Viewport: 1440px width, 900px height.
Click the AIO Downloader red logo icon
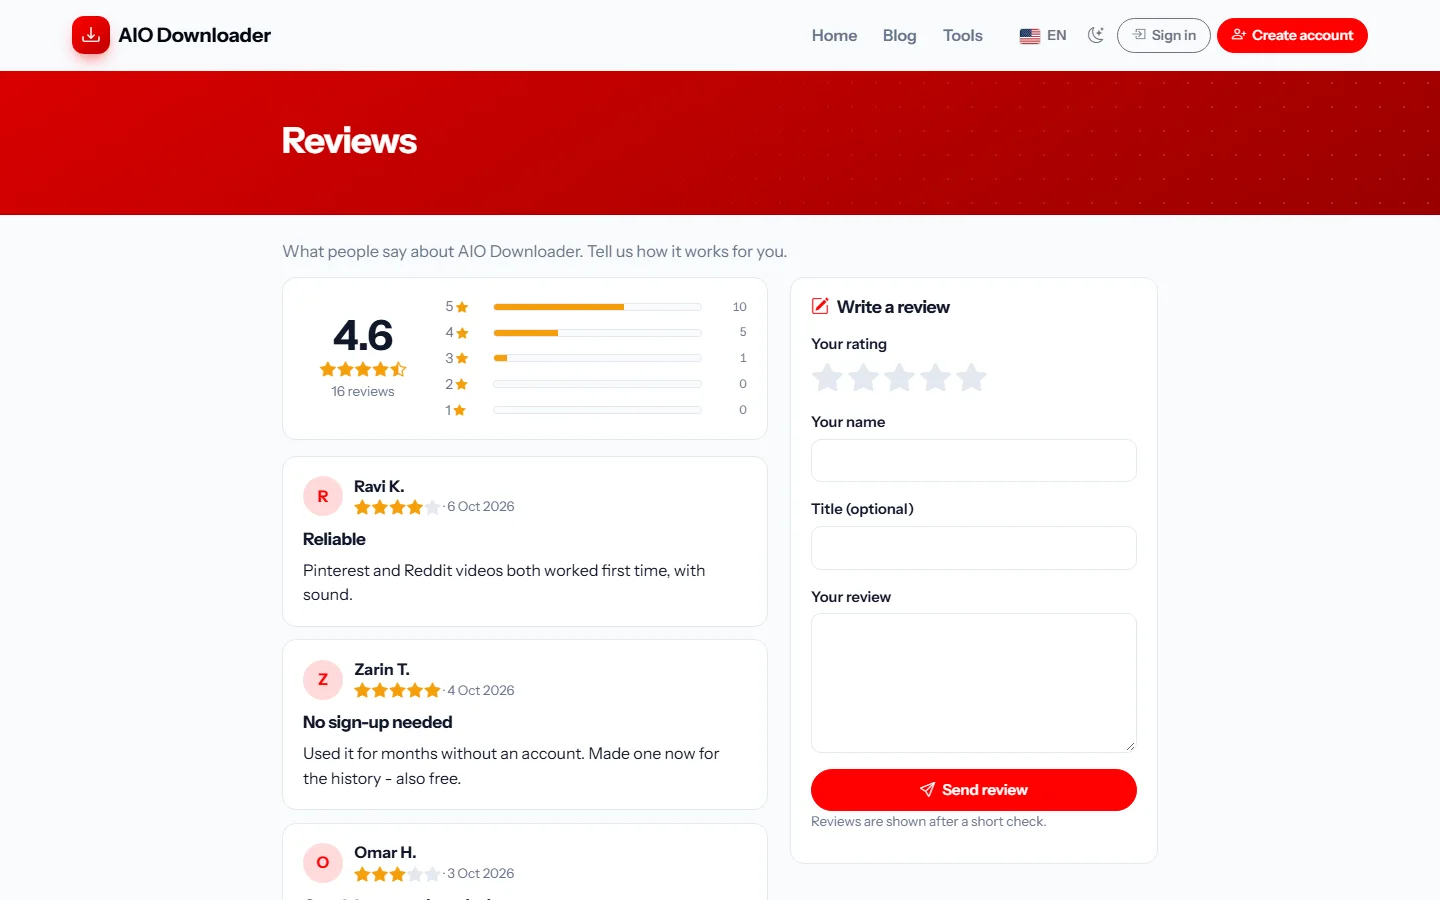tap(91, 35)
